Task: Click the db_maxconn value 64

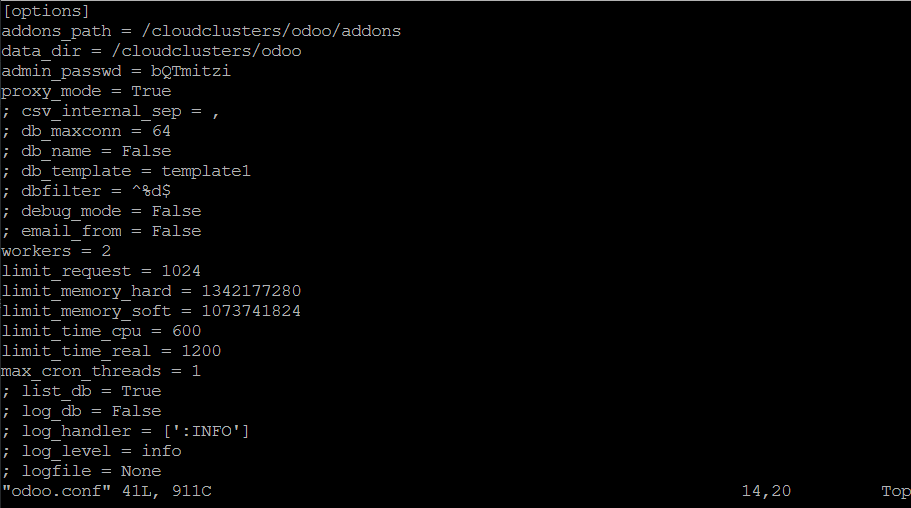Action: coord(161,131)
